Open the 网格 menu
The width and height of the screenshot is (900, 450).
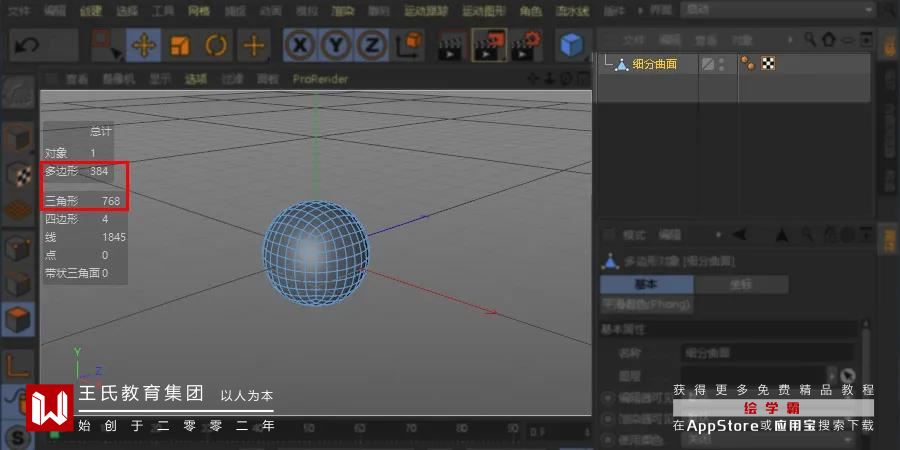pyautogui.click(x=199, y=10)
